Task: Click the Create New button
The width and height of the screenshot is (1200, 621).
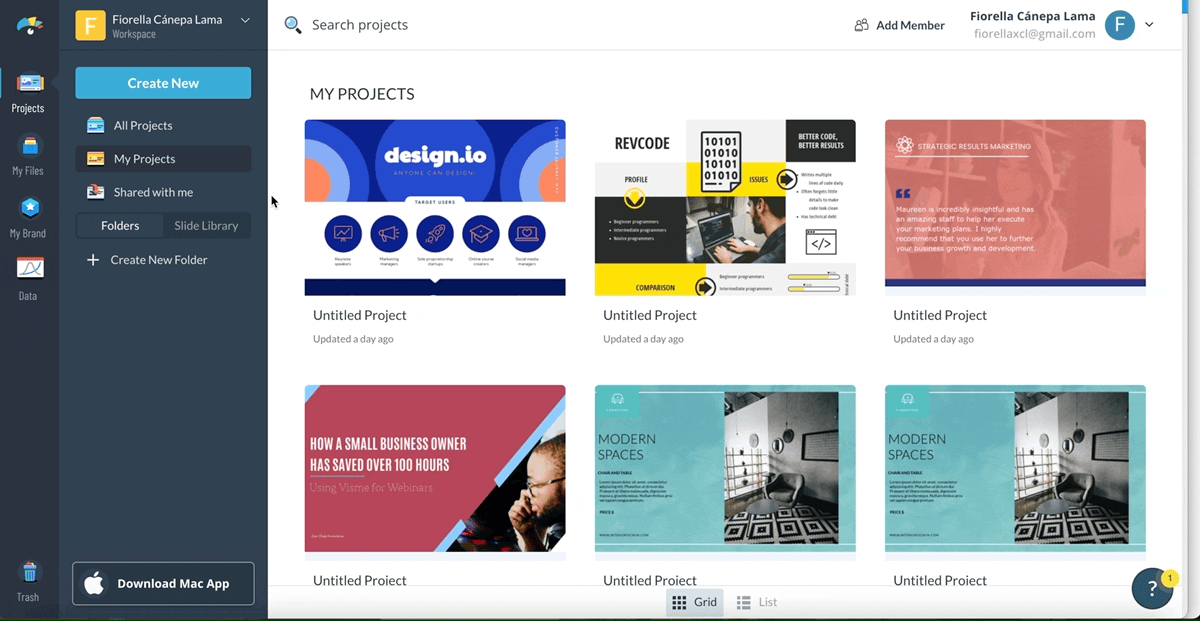Action: pos(163,83)
